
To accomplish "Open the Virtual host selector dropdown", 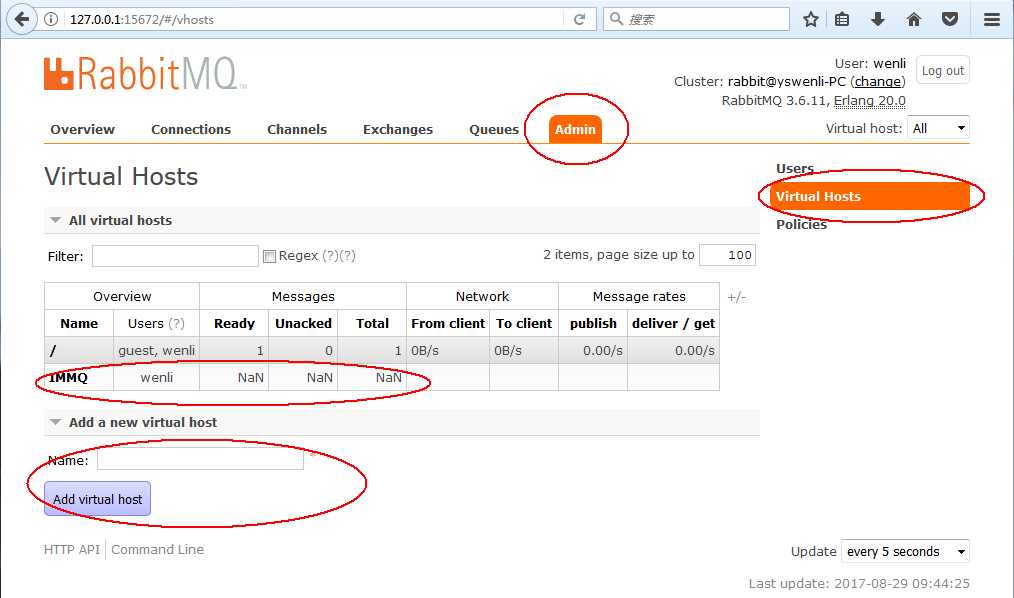I will tap(938, 128).
